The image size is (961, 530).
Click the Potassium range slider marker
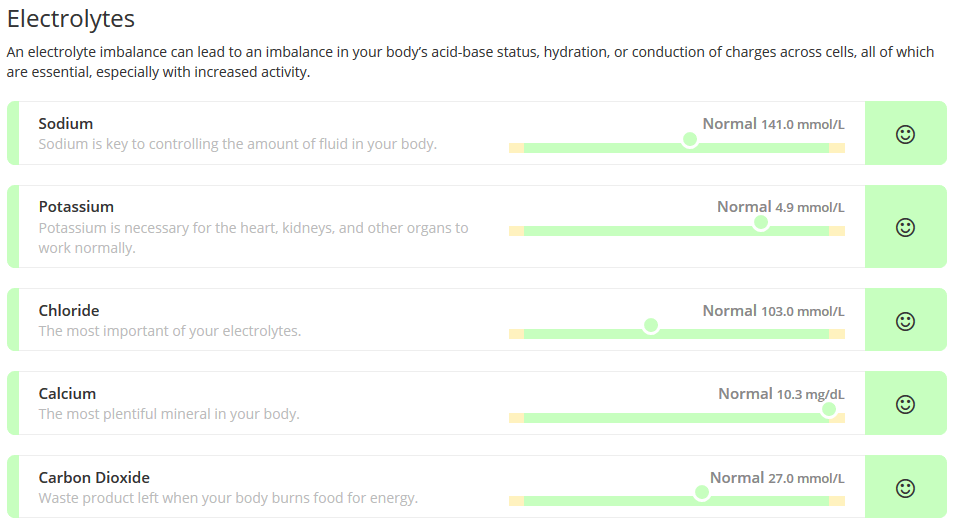click(760, 223)
